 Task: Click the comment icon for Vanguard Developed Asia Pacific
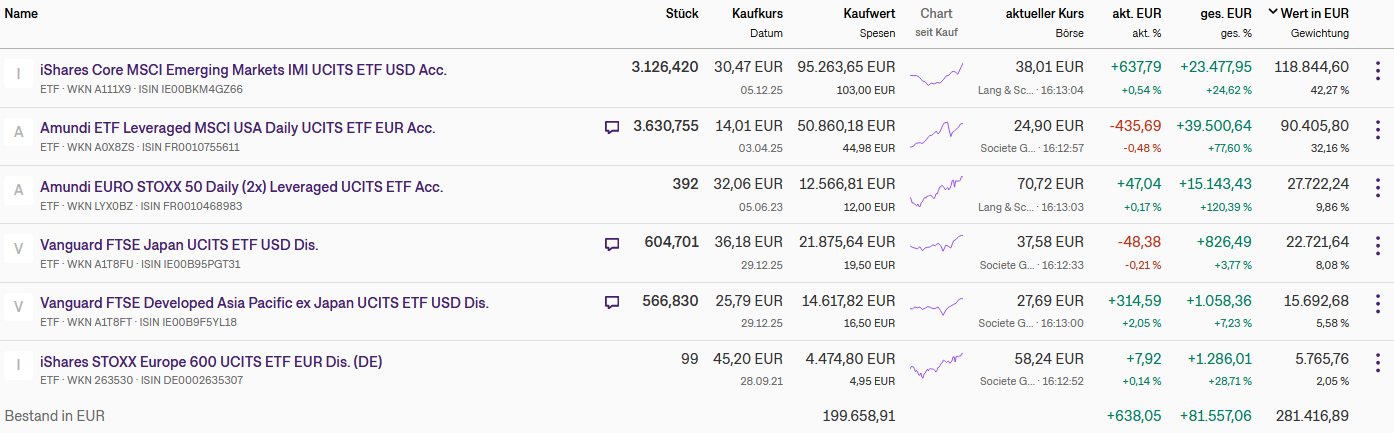pos(612,302)
